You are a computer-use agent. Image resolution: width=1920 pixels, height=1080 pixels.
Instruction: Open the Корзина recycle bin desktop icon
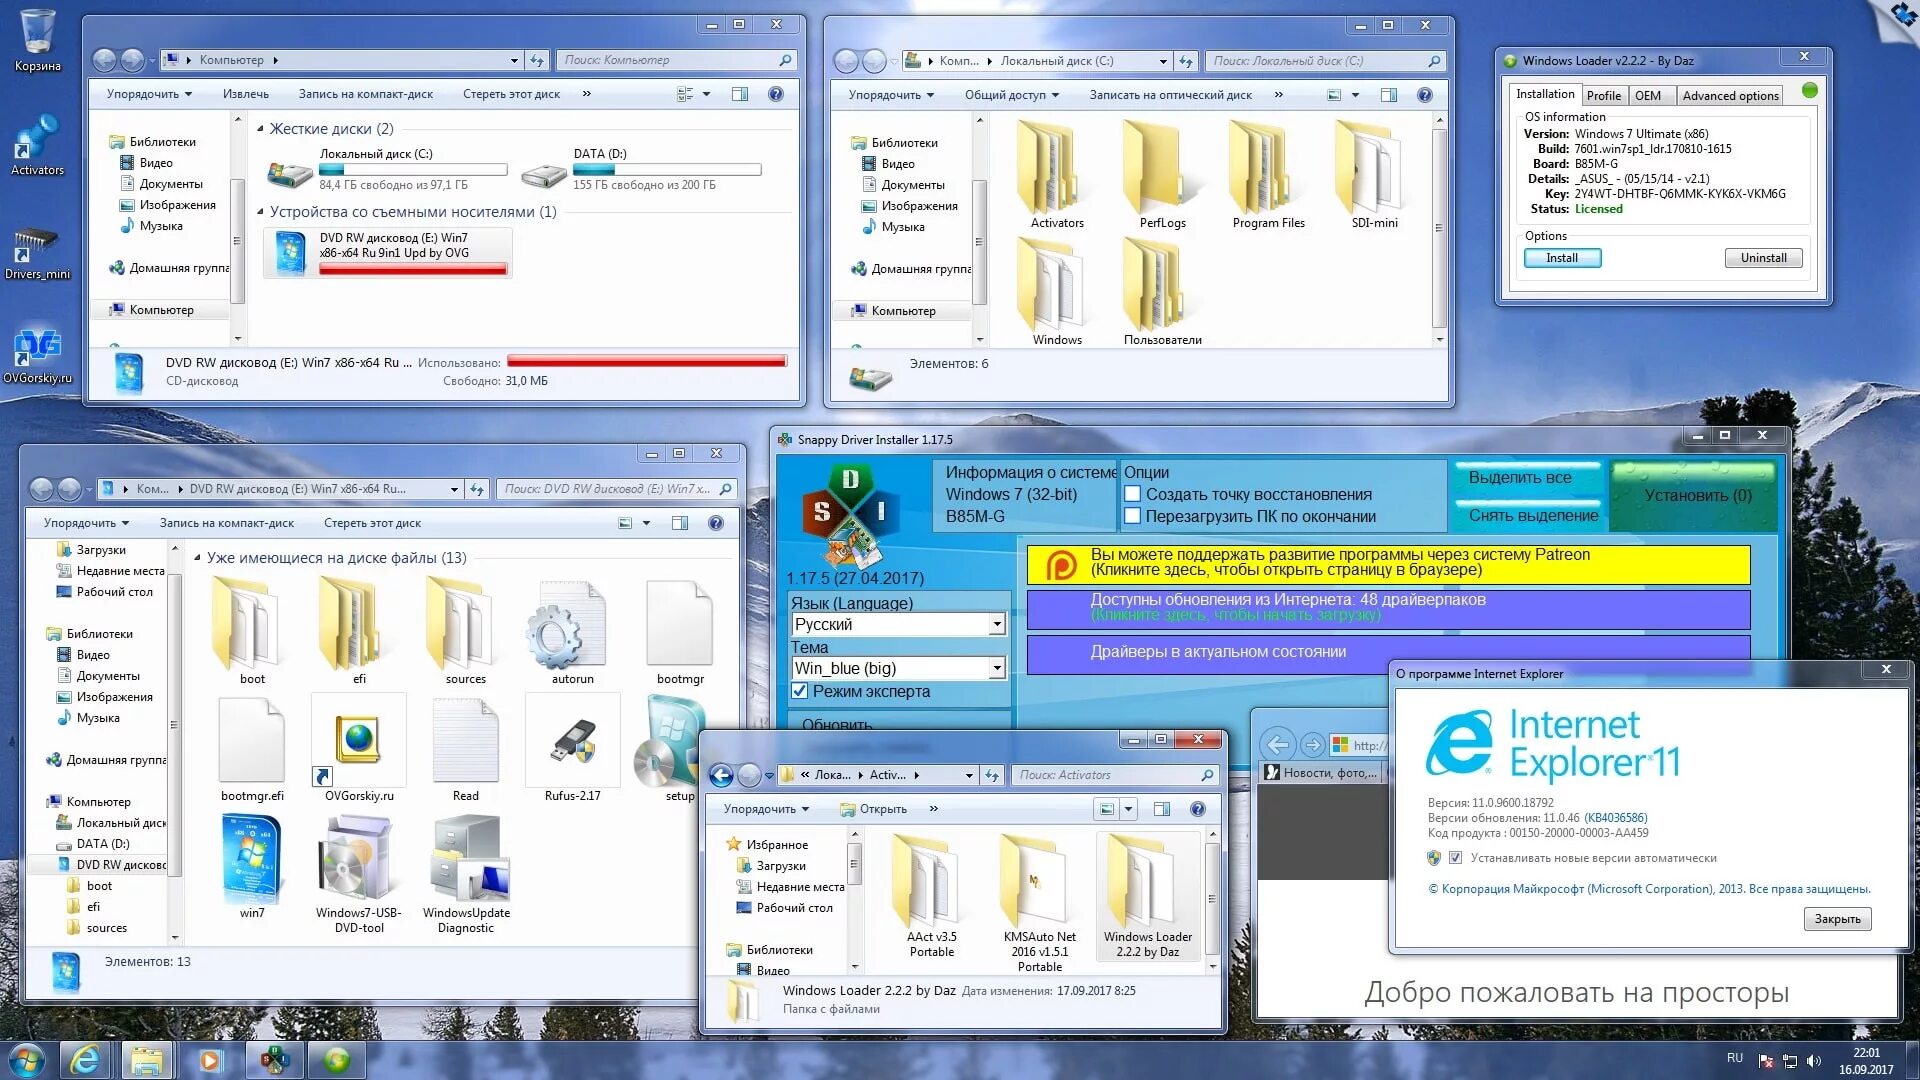click(37, 40)
